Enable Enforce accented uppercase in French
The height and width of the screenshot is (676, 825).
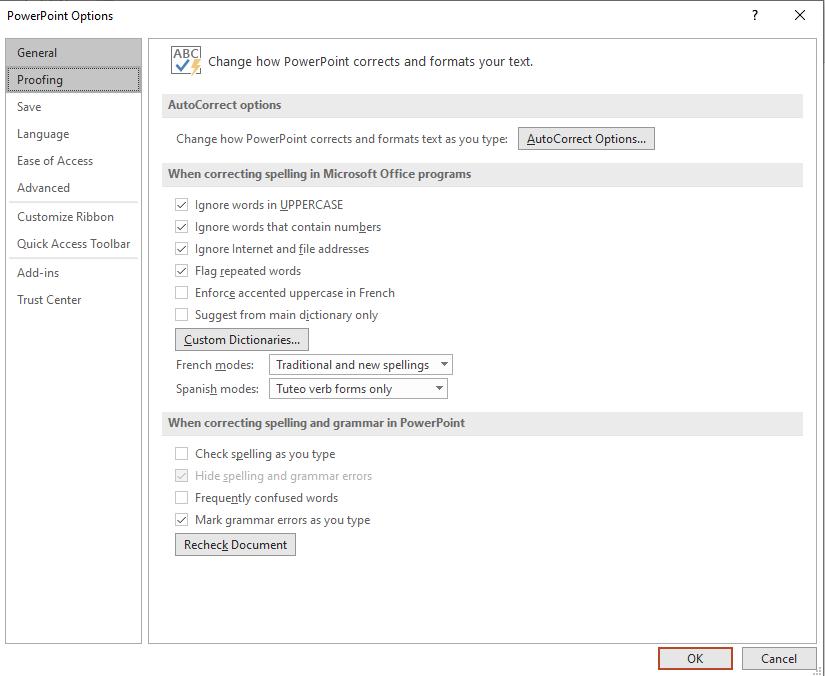(182, 293)
